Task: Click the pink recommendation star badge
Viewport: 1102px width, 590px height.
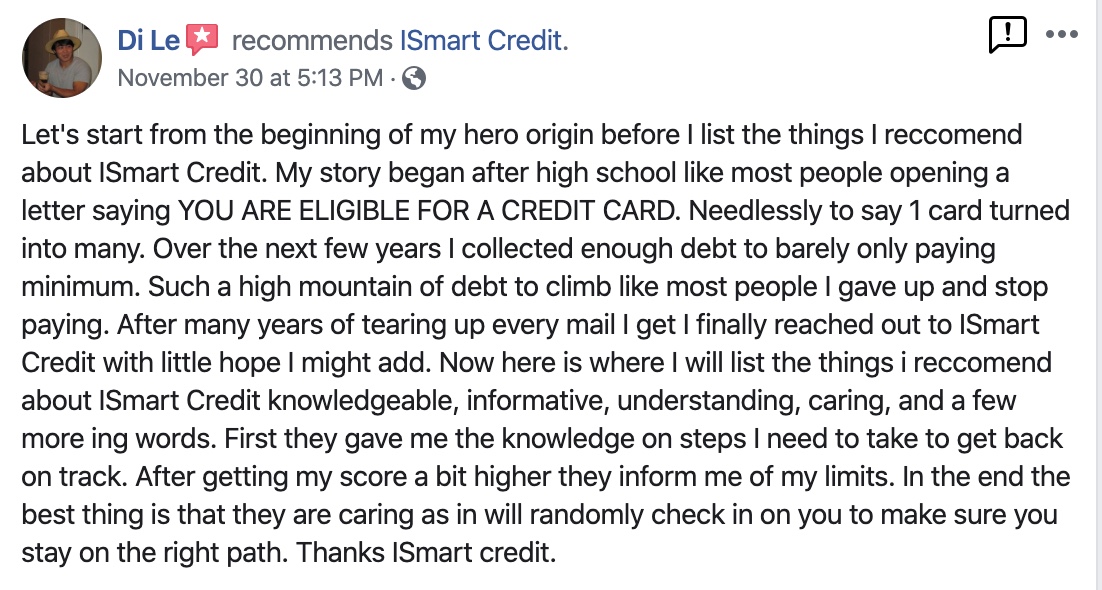Action: [203, 39]
